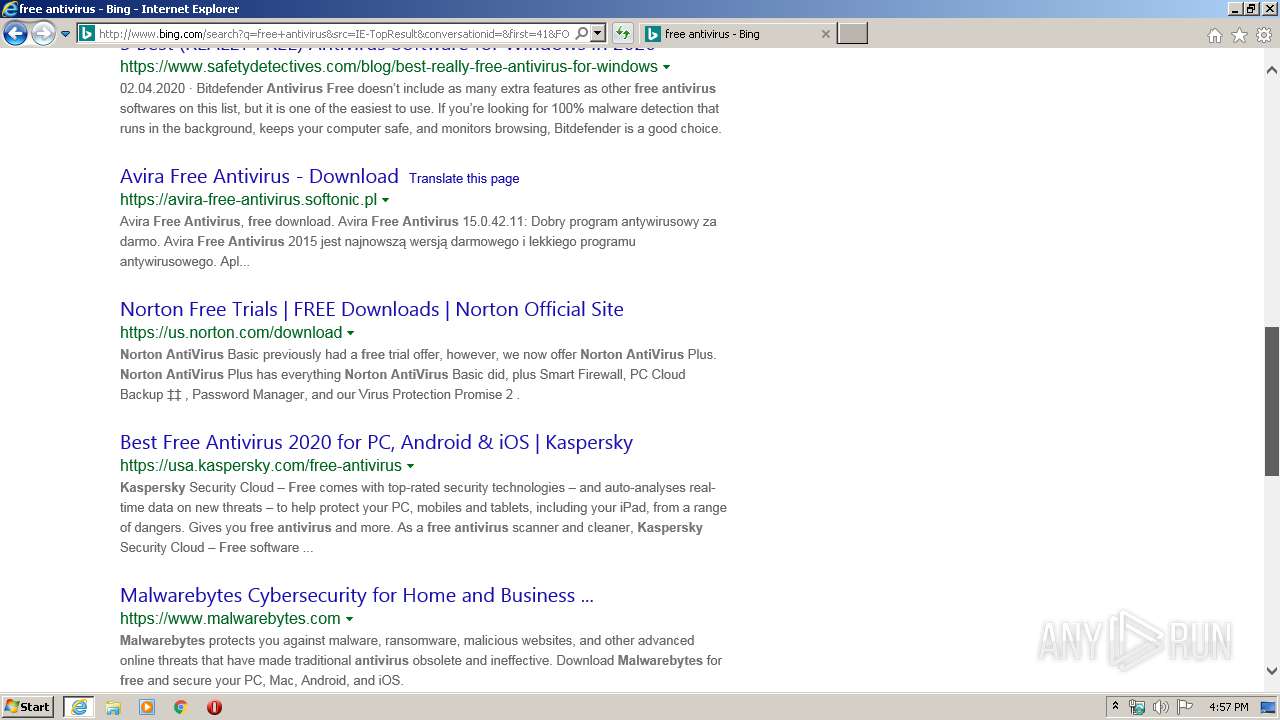Expand the avira softonic.pl URL dropdown arrow

click(x=385, y=200)
